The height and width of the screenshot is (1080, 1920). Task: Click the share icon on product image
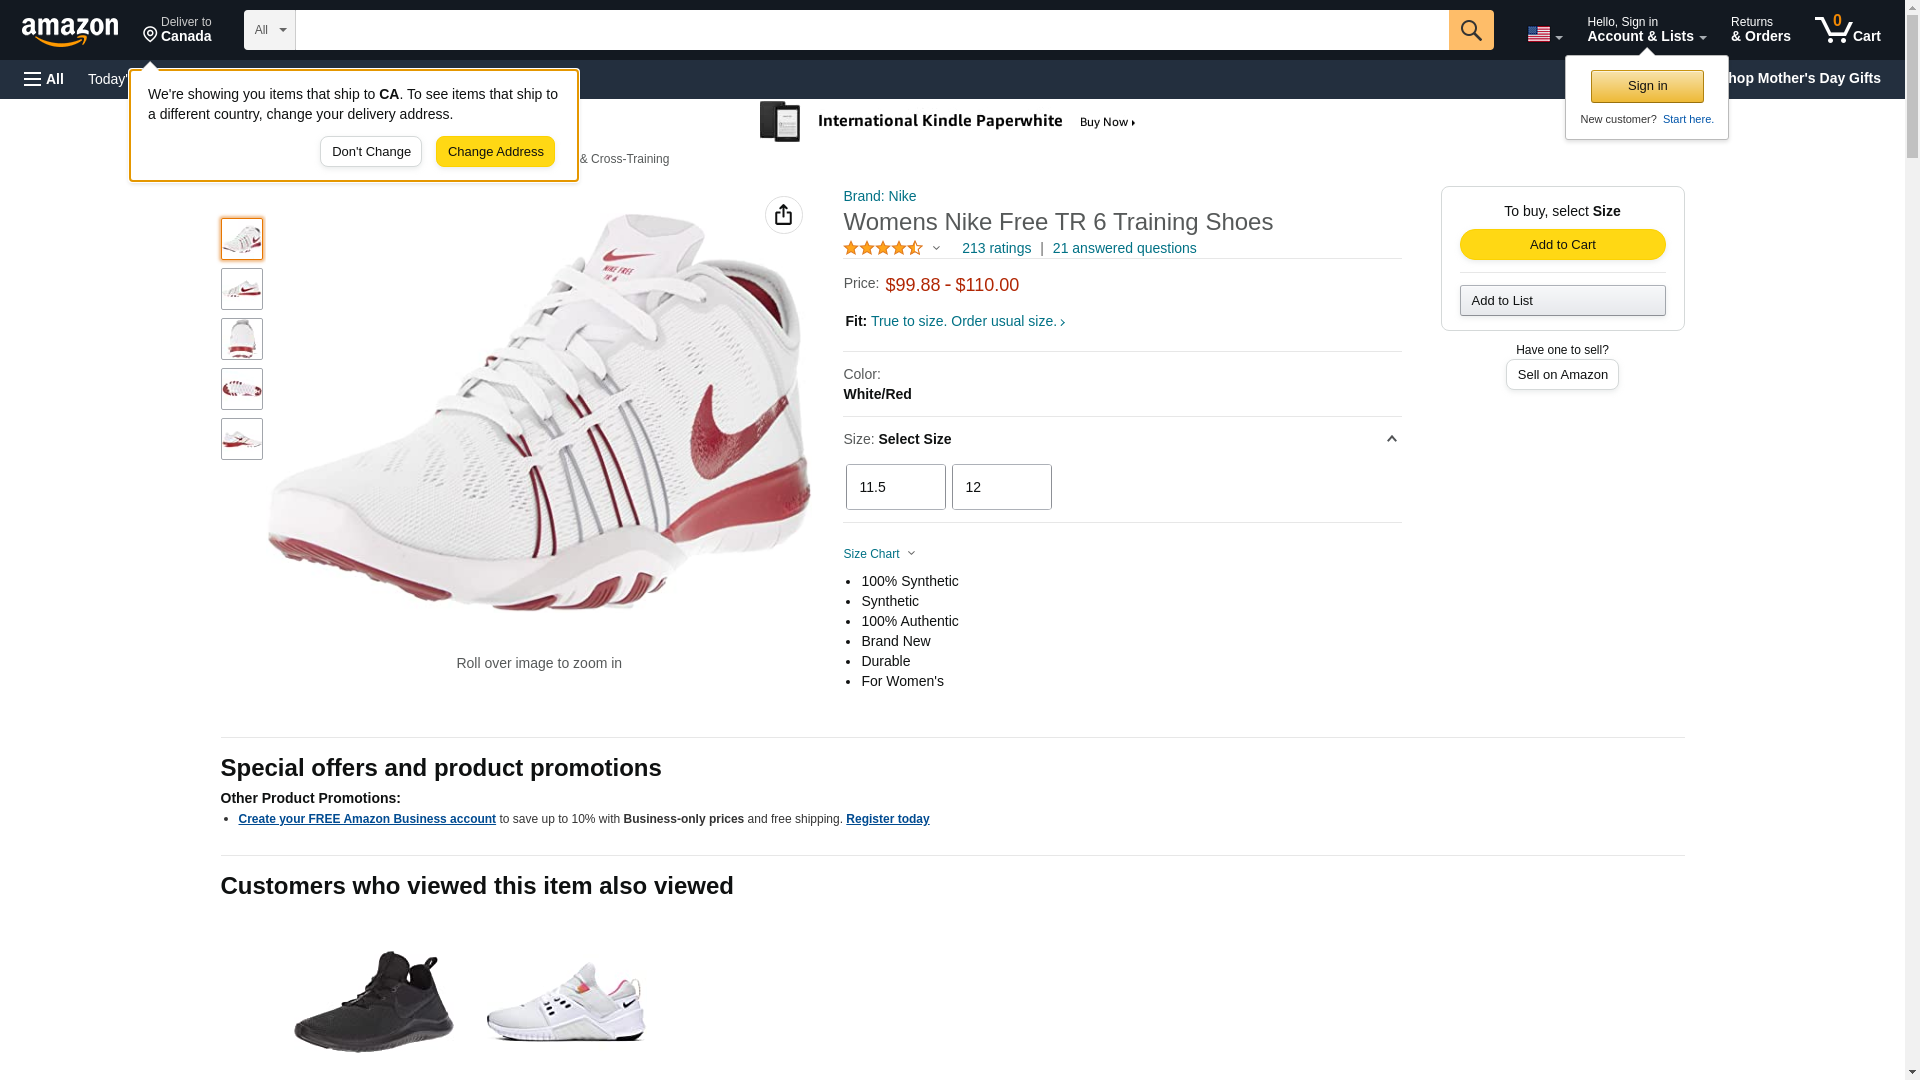tap(783, 215)
